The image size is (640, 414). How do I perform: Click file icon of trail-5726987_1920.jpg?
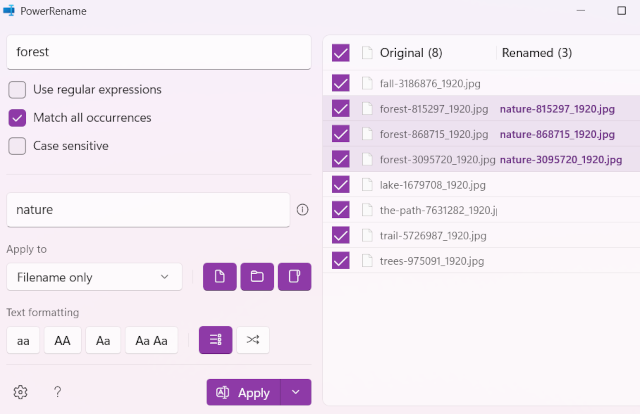367,235
